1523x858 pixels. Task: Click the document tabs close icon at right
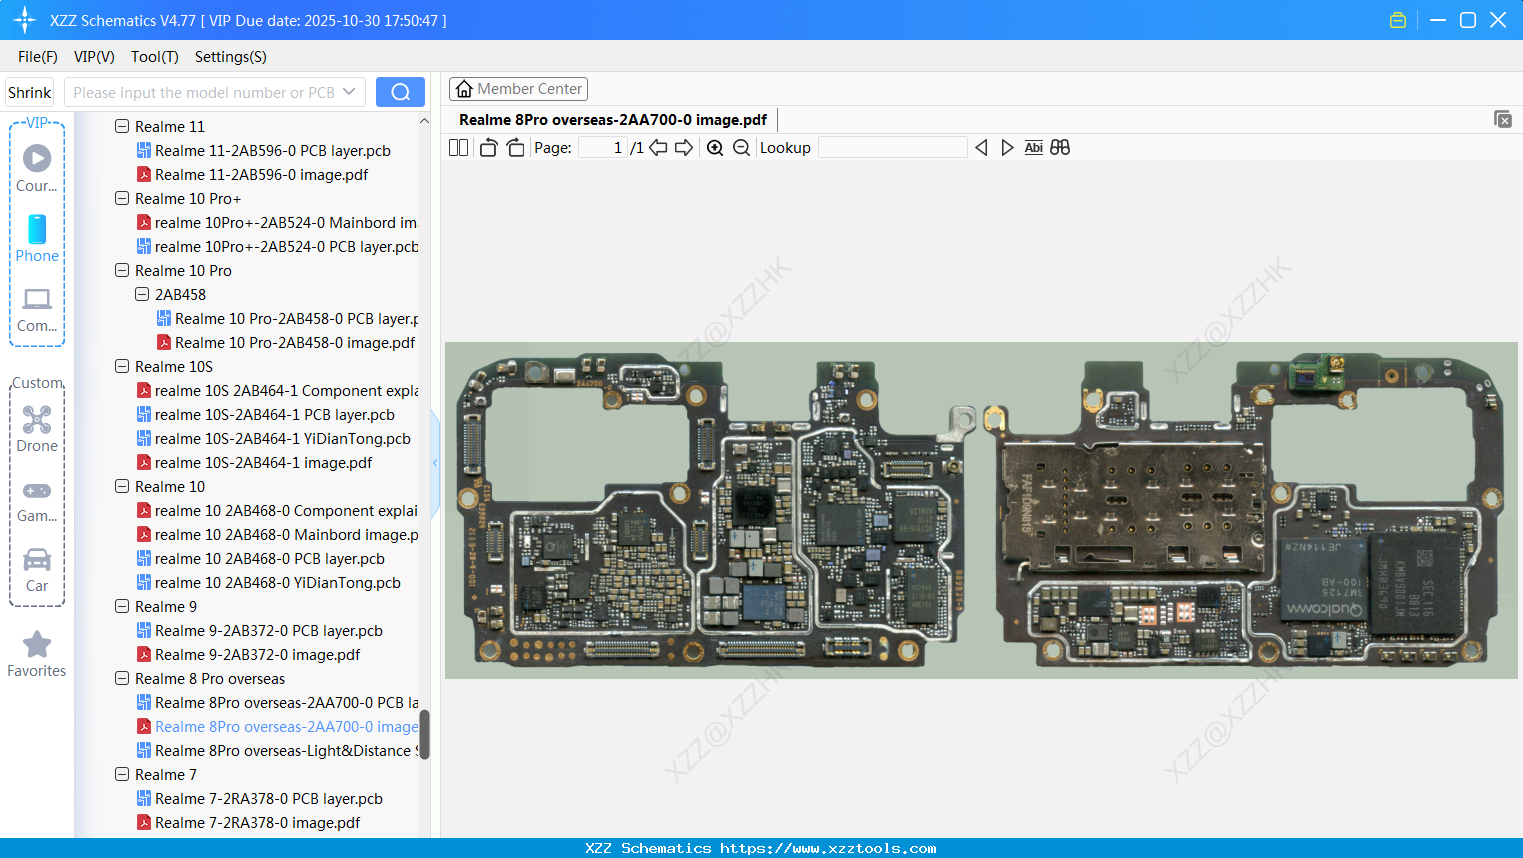coord(1503,119)
